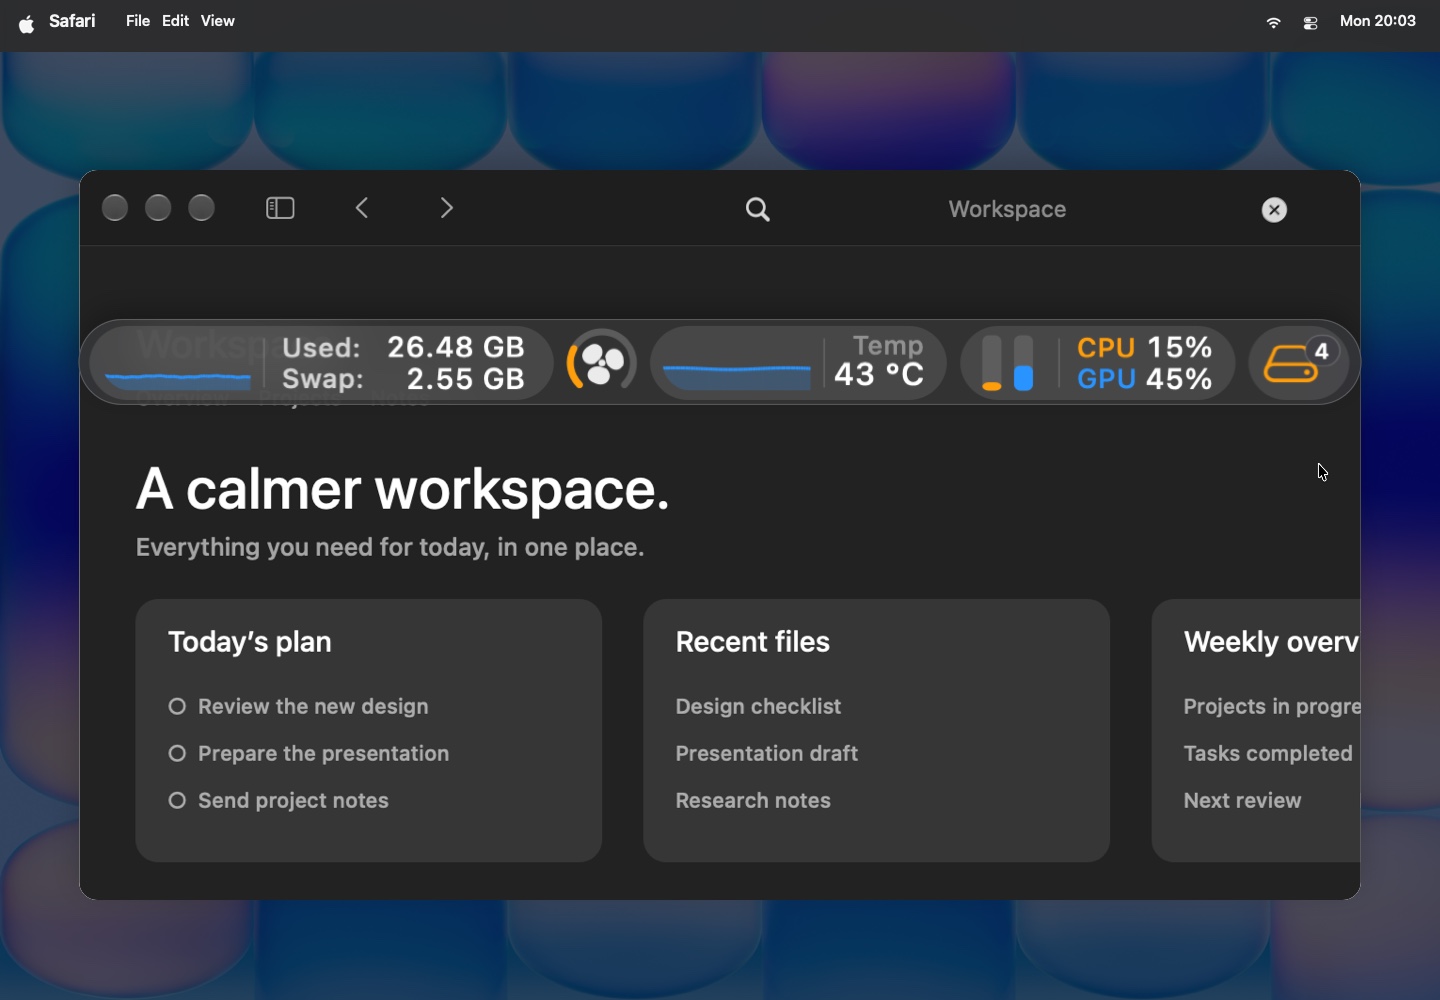Screen dimensions: 1440x1000
Task: Click Tasks completed row
Action: (1268, 753)
